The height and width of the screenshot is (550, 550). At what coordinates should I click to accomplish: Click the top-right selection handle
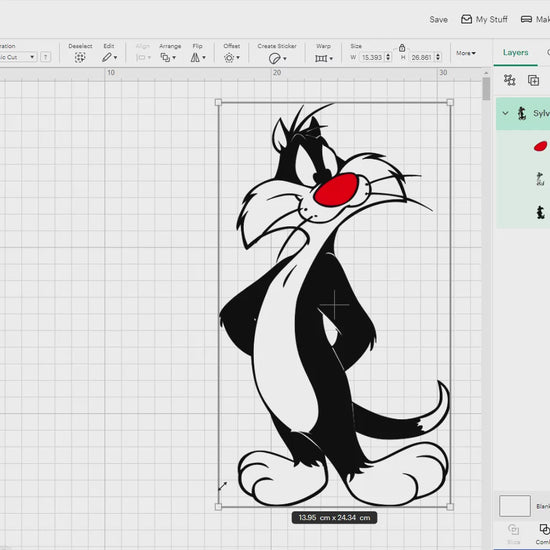coord(450,102)
